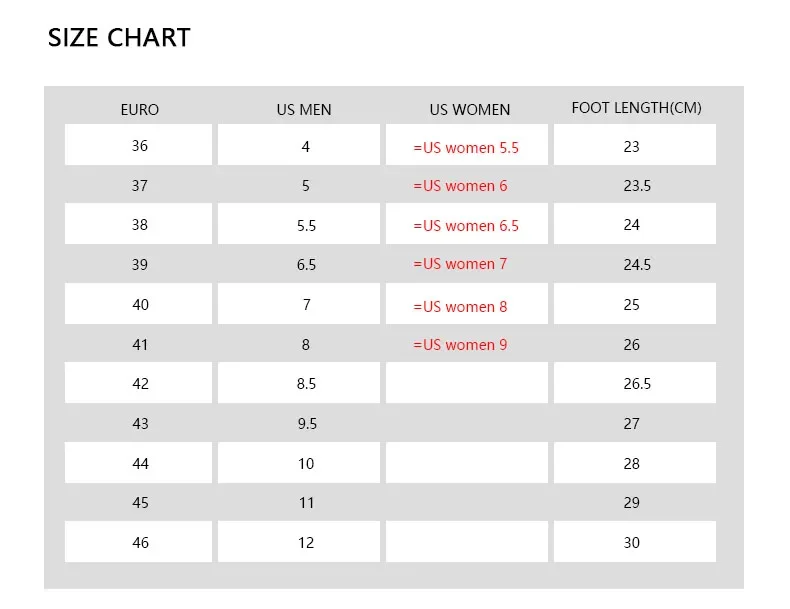Click the foot length 26.5 cell
This screenshot has height=609, width=790.
635,382
